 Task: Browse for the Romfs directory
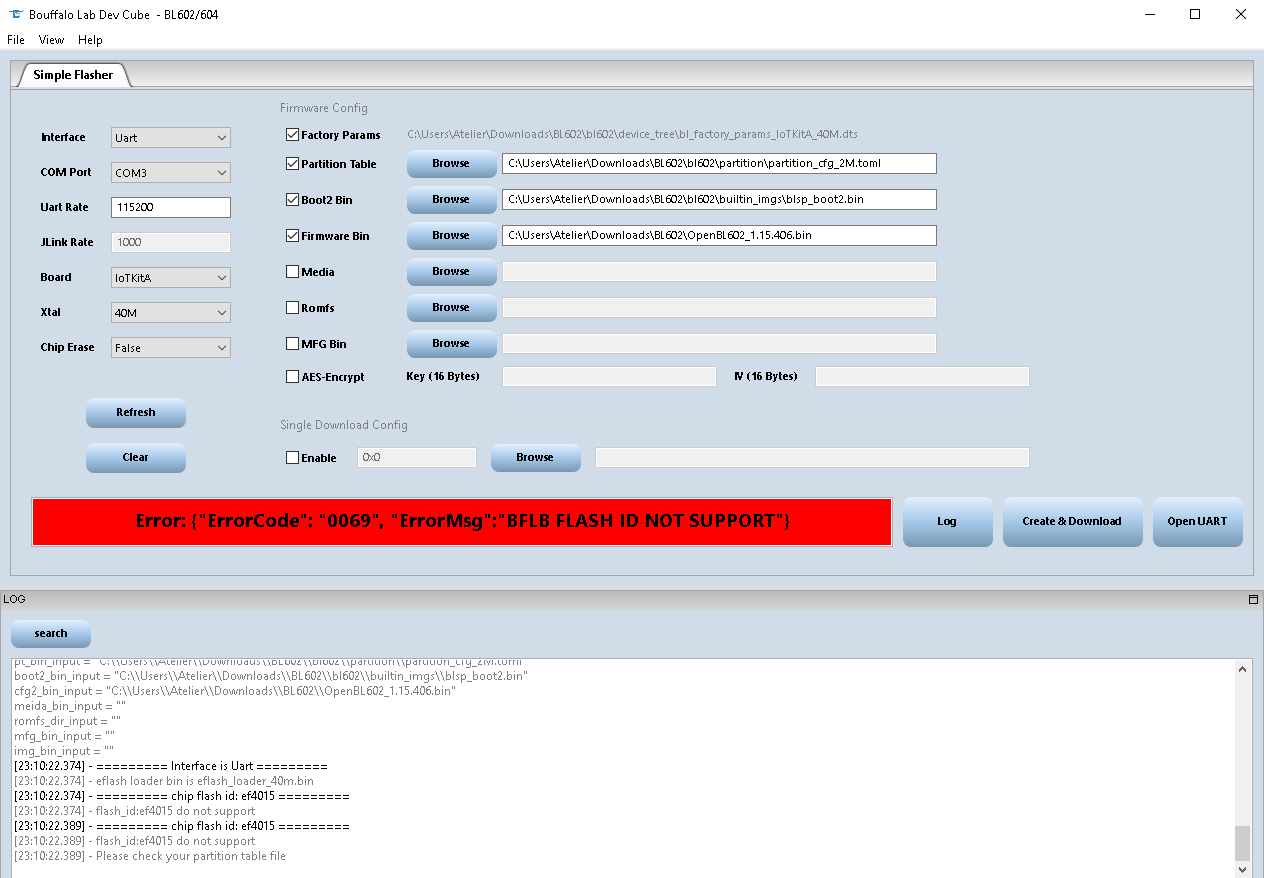tap(451, 308)
